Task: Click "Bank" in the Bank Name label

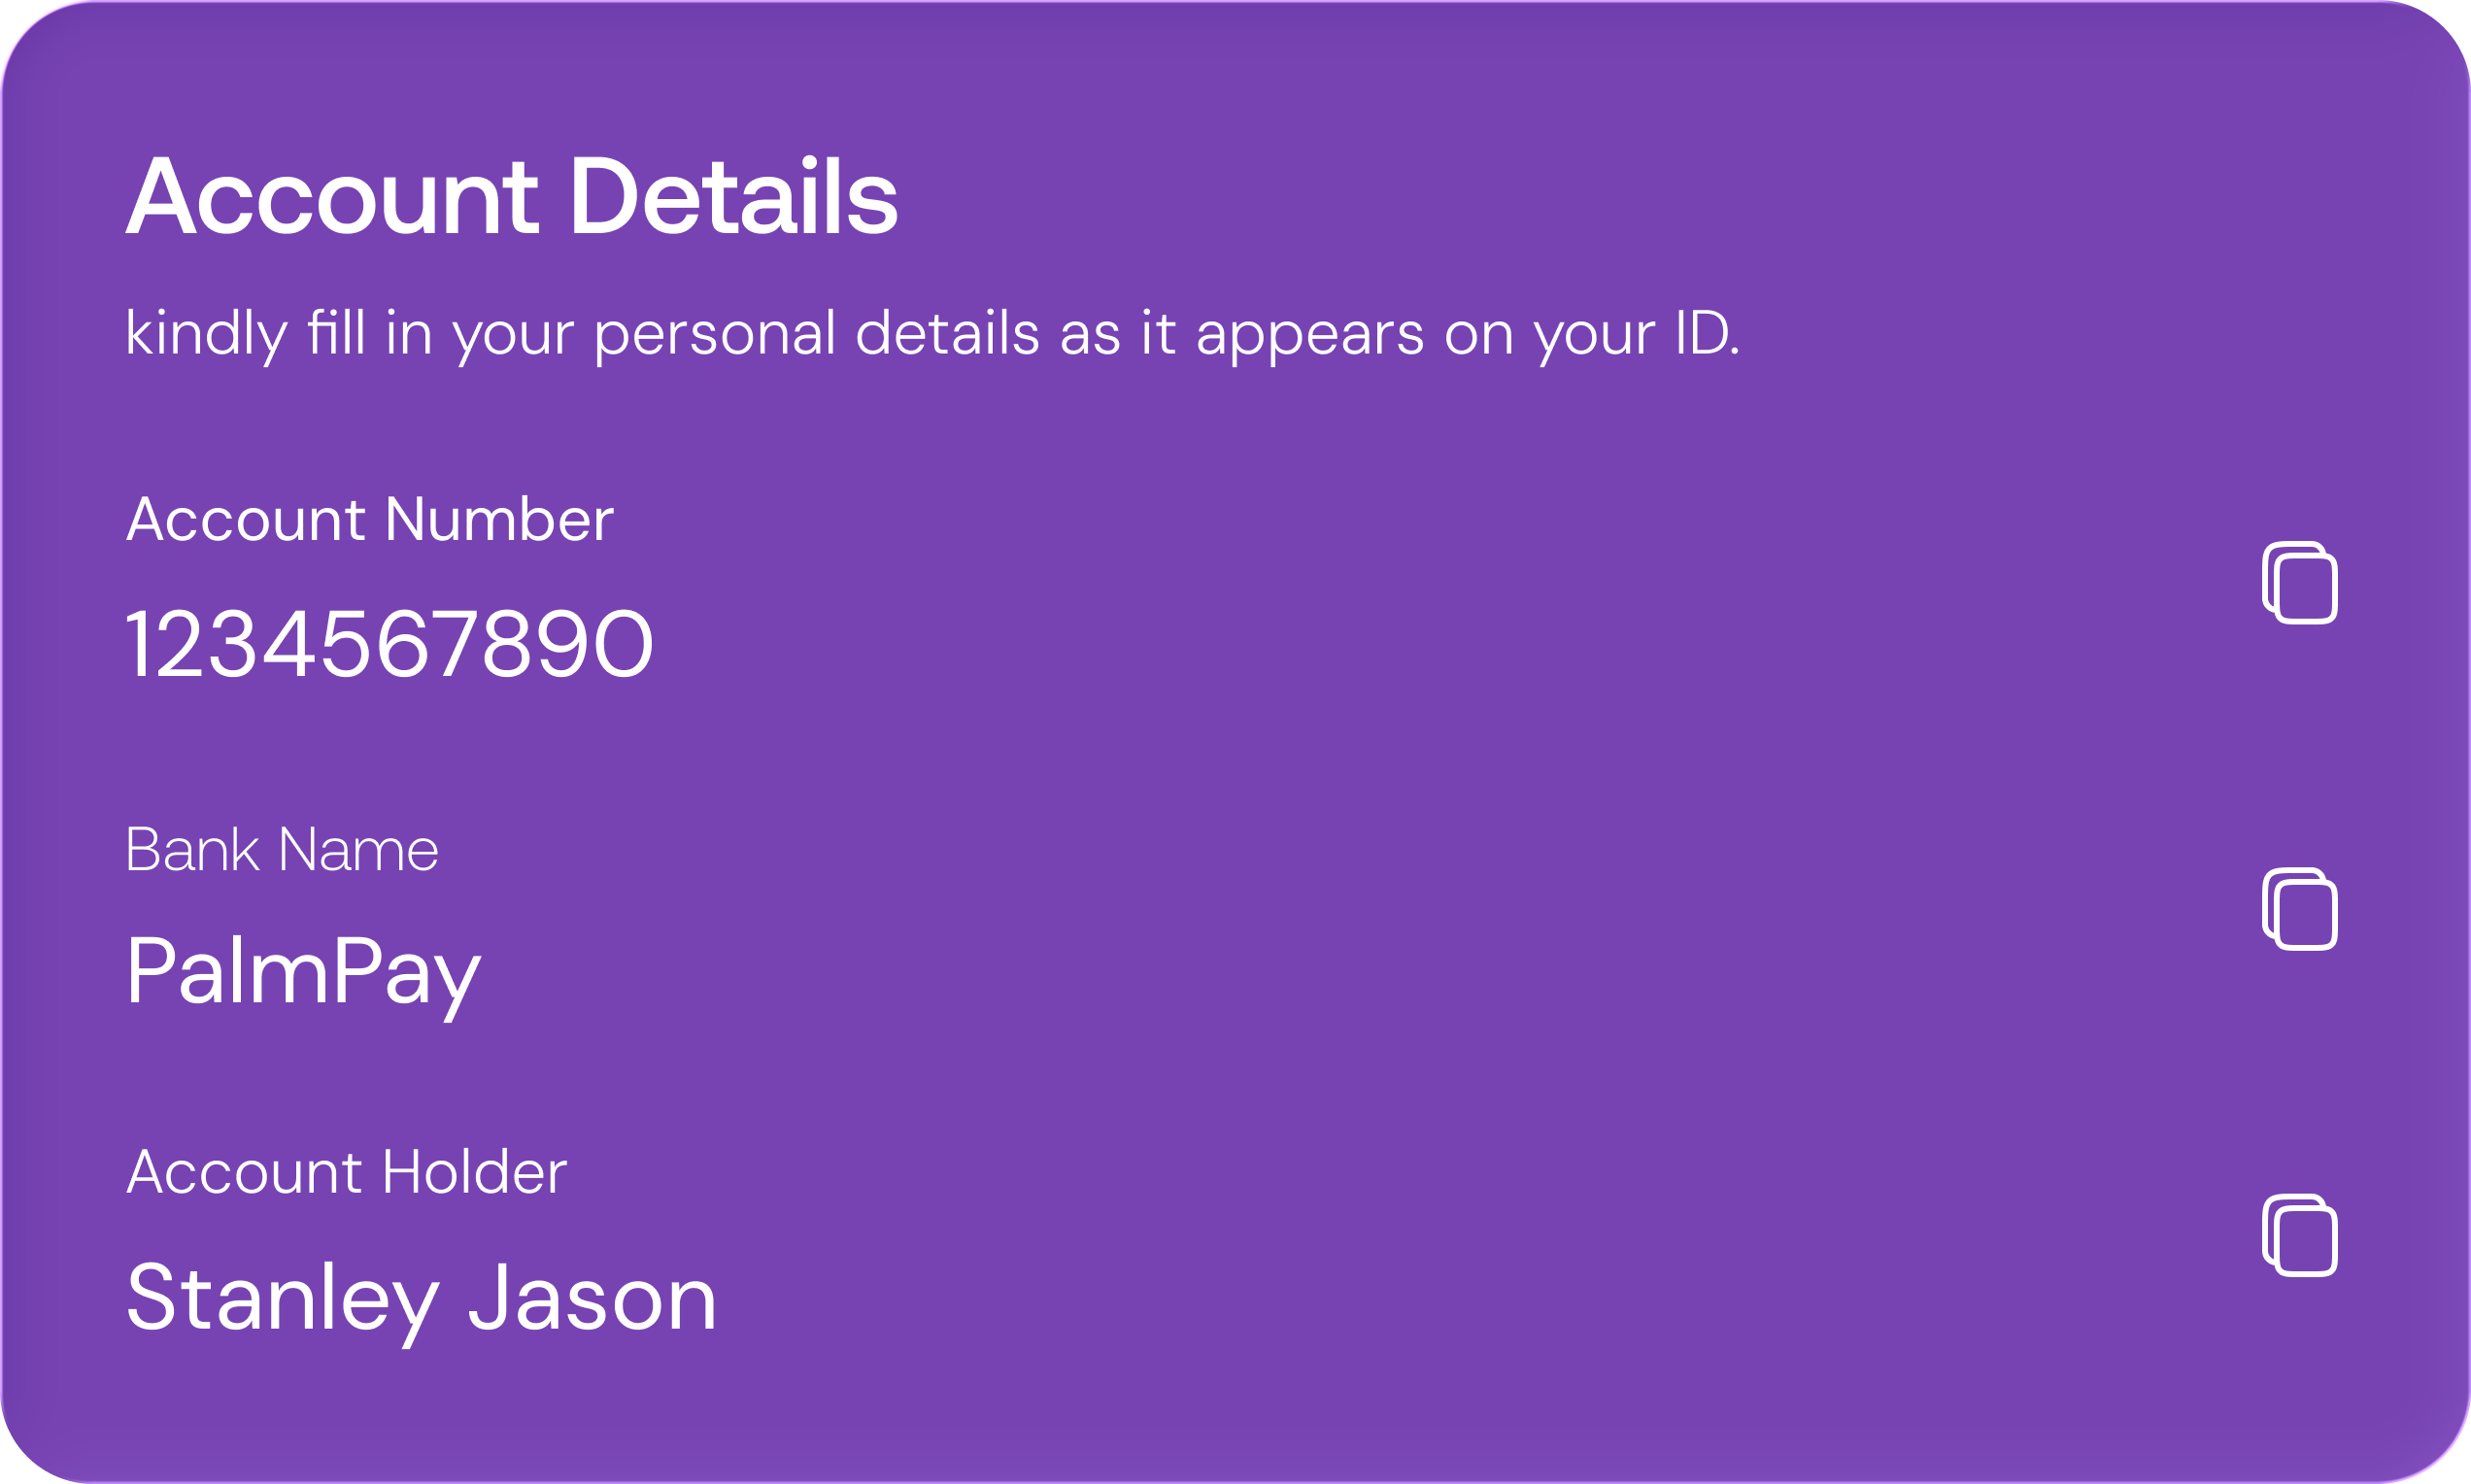Action: click(192, 850)
